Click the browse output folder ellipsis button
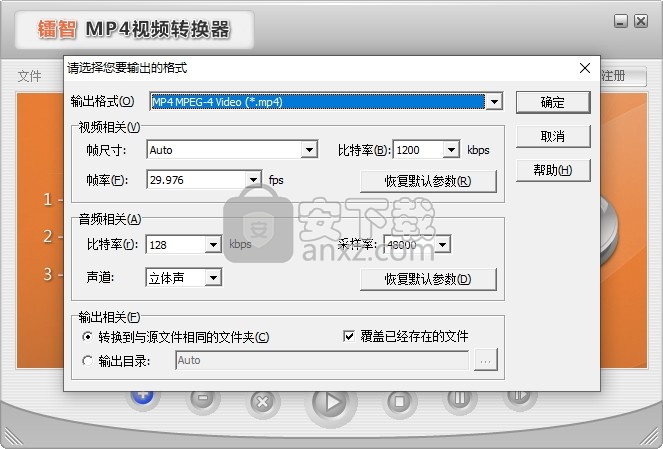663x449 pixels. [x=485, y=360]
